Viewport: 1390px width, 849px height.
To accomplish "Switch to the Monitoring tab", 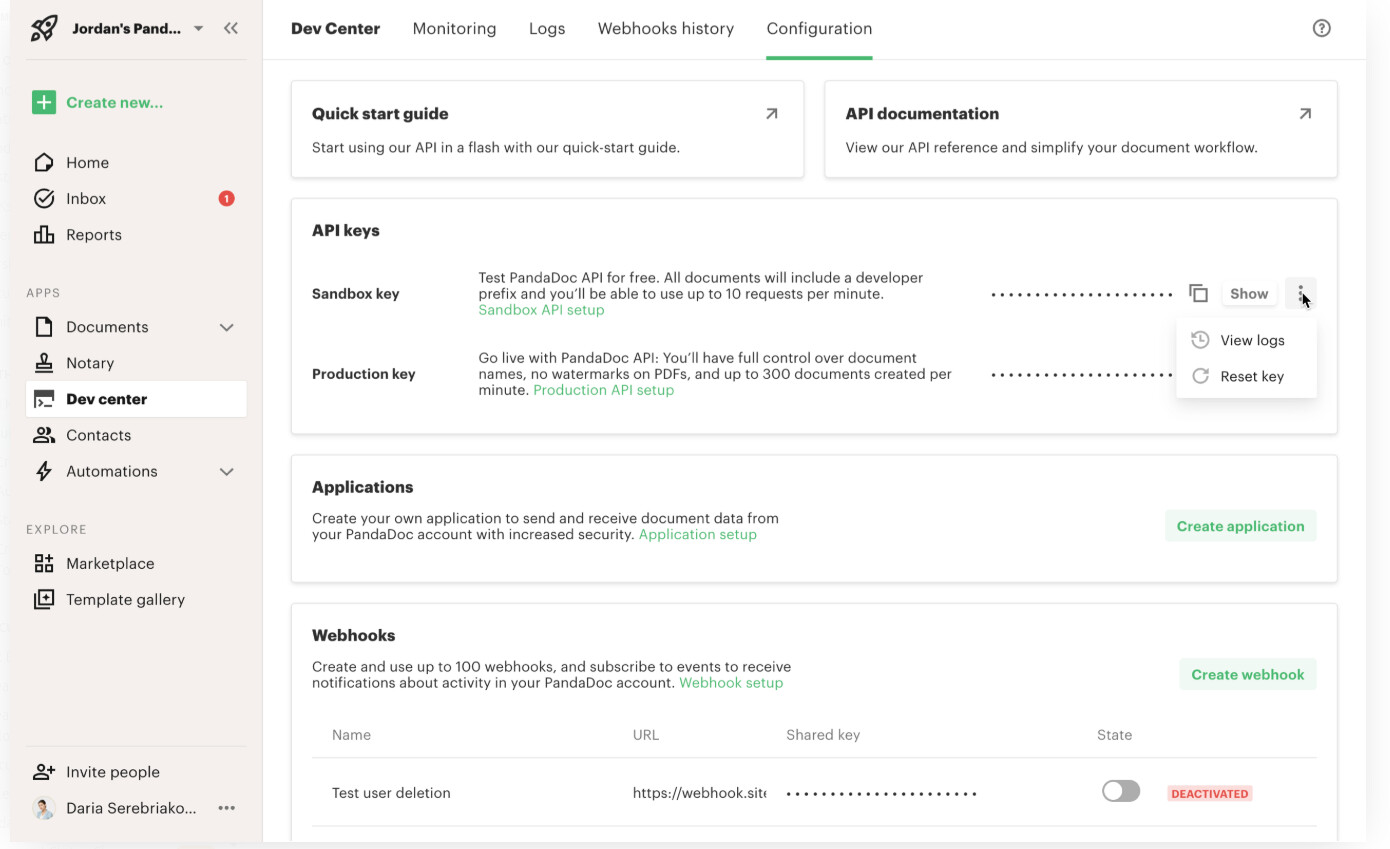I will (x=454, y=29).
